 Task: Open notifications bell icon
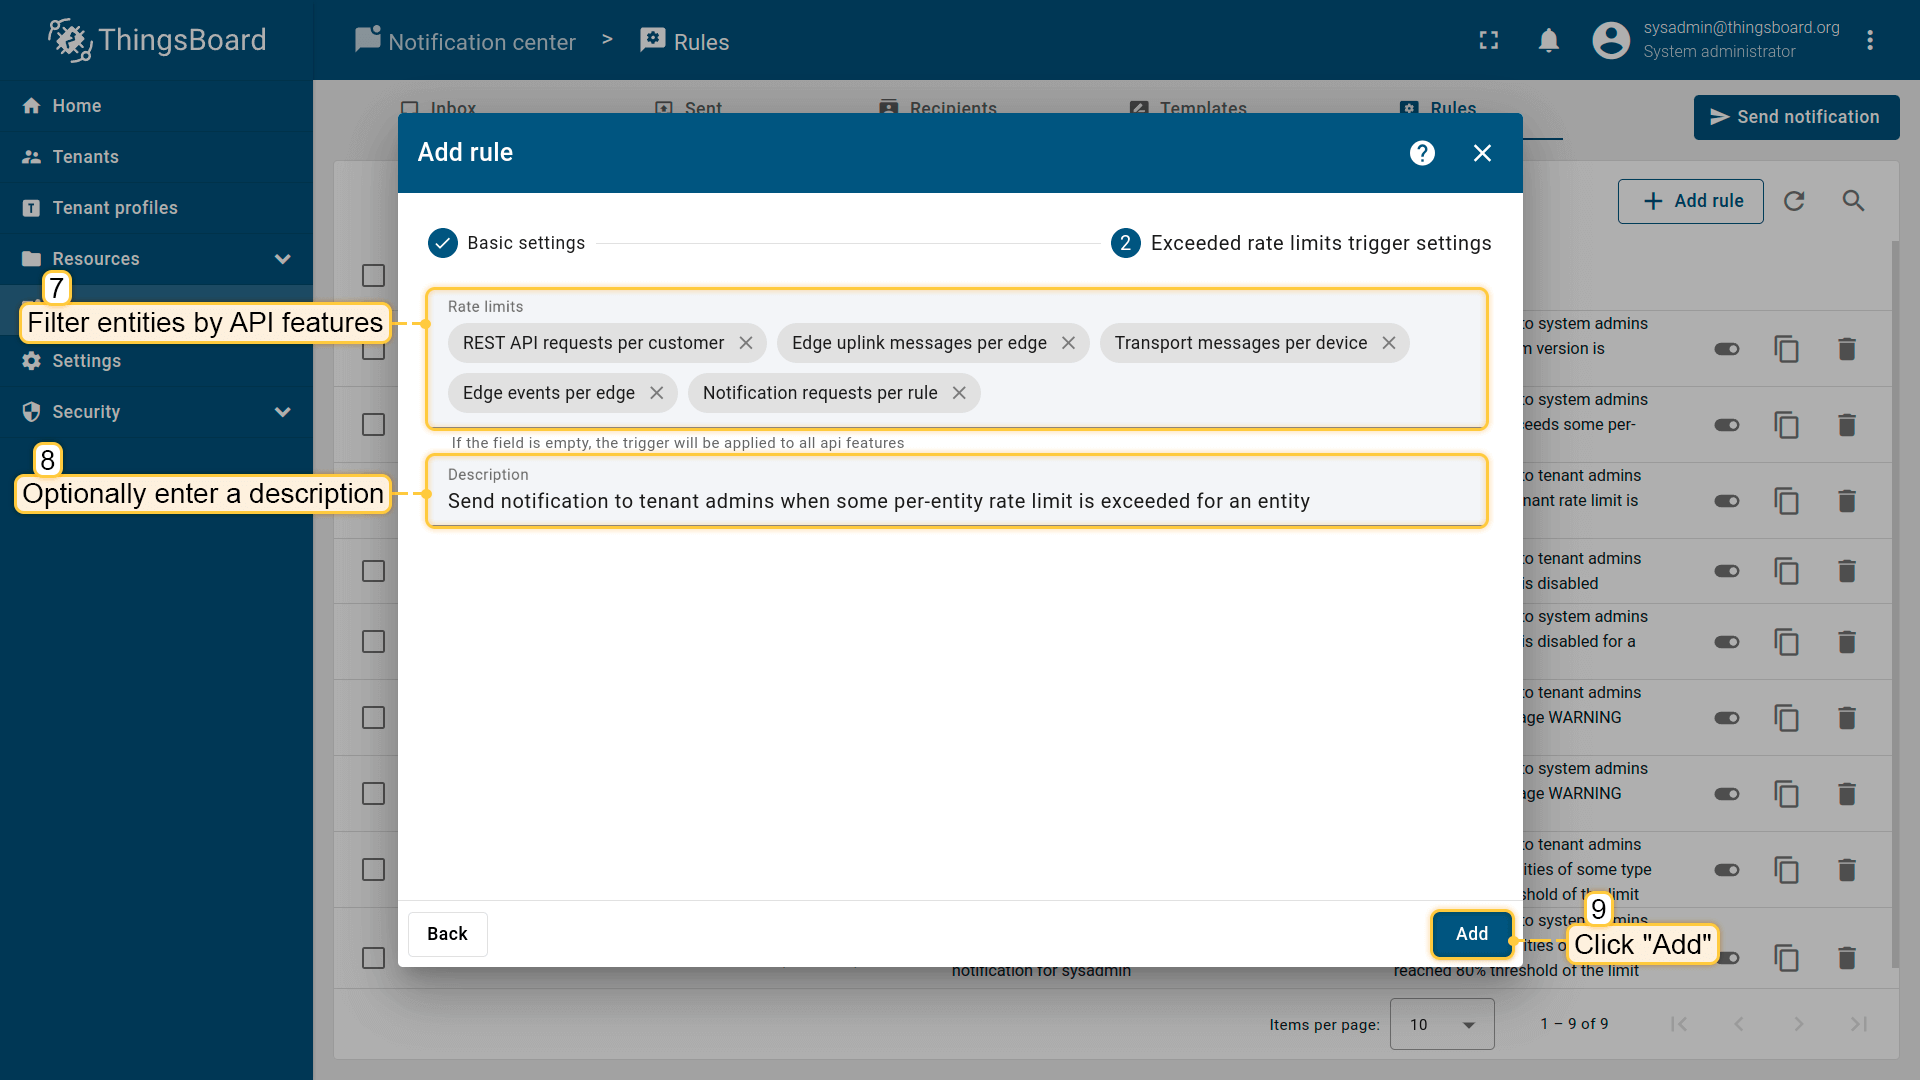point(1548,41)
